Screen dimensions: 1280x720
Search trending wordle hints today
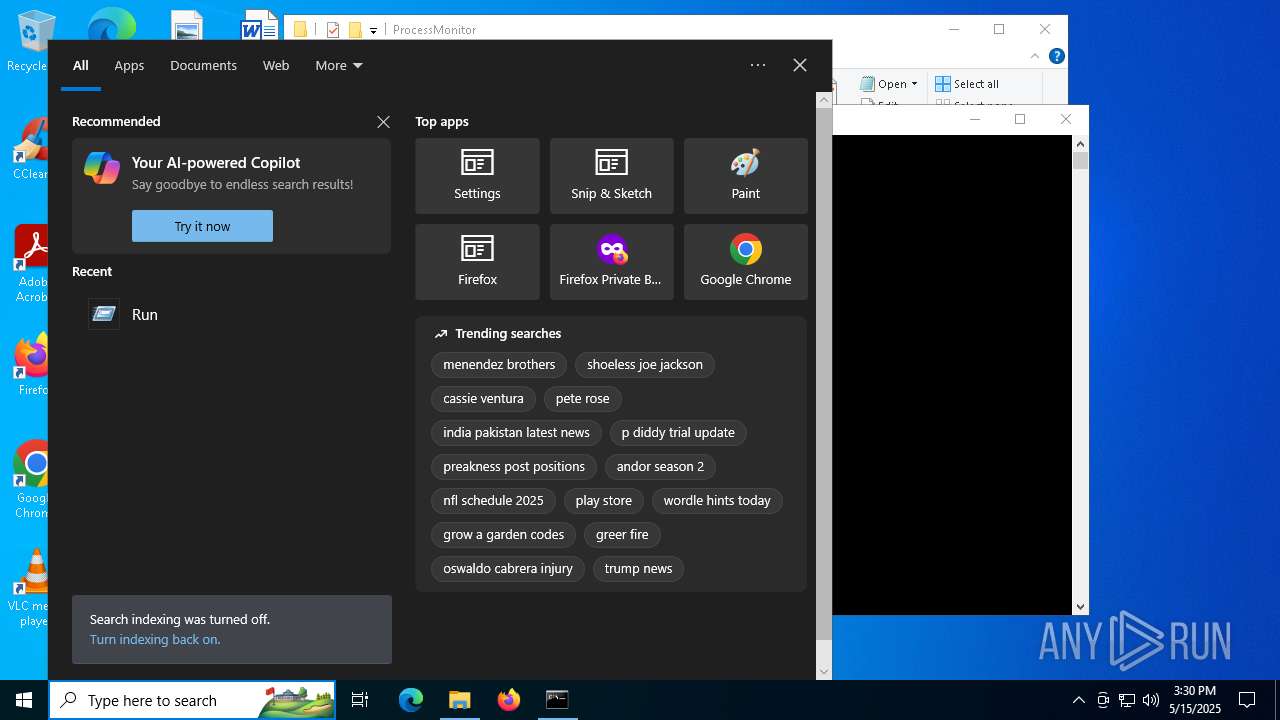717,500
